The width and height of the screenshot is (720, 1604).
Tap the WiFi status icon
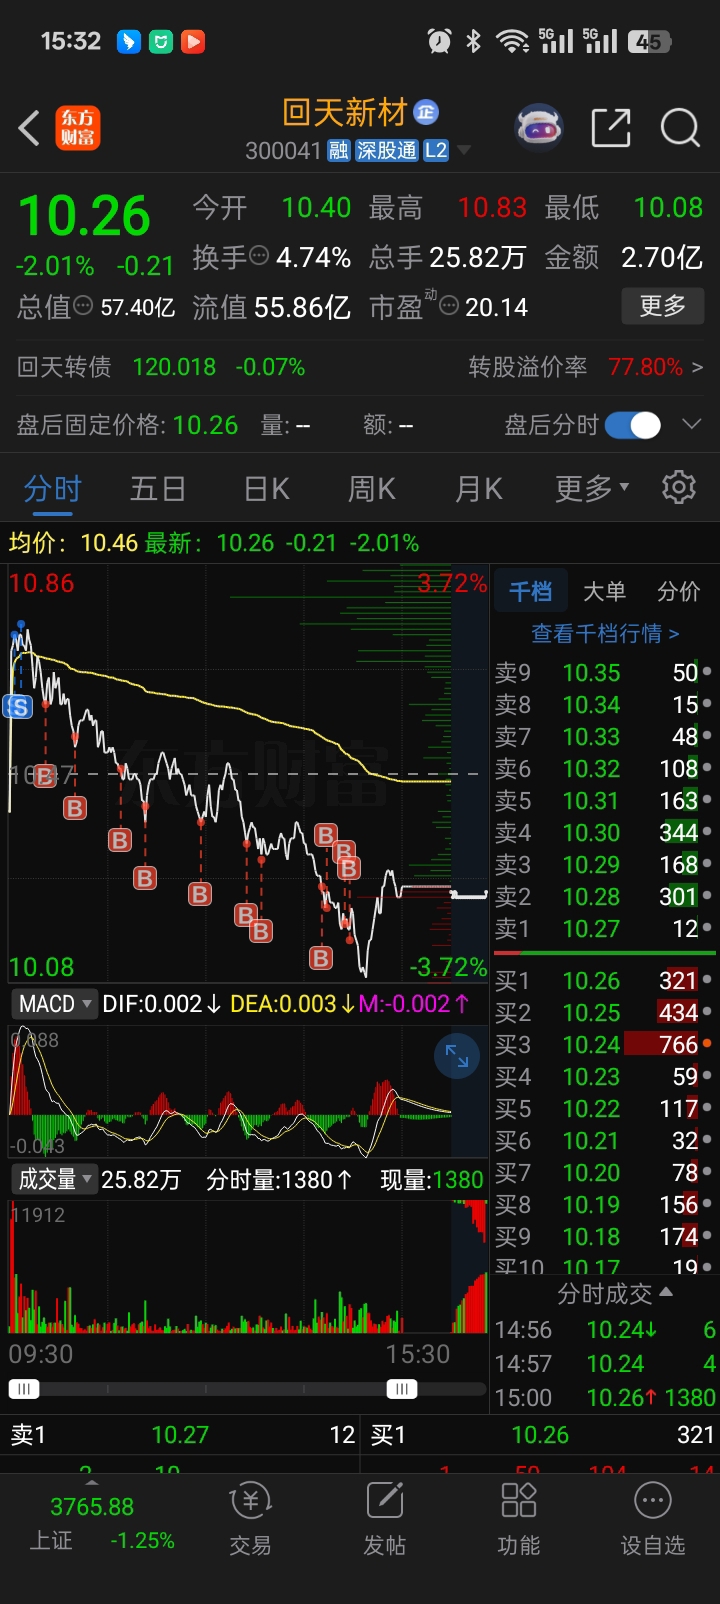[x=512, y=41]
